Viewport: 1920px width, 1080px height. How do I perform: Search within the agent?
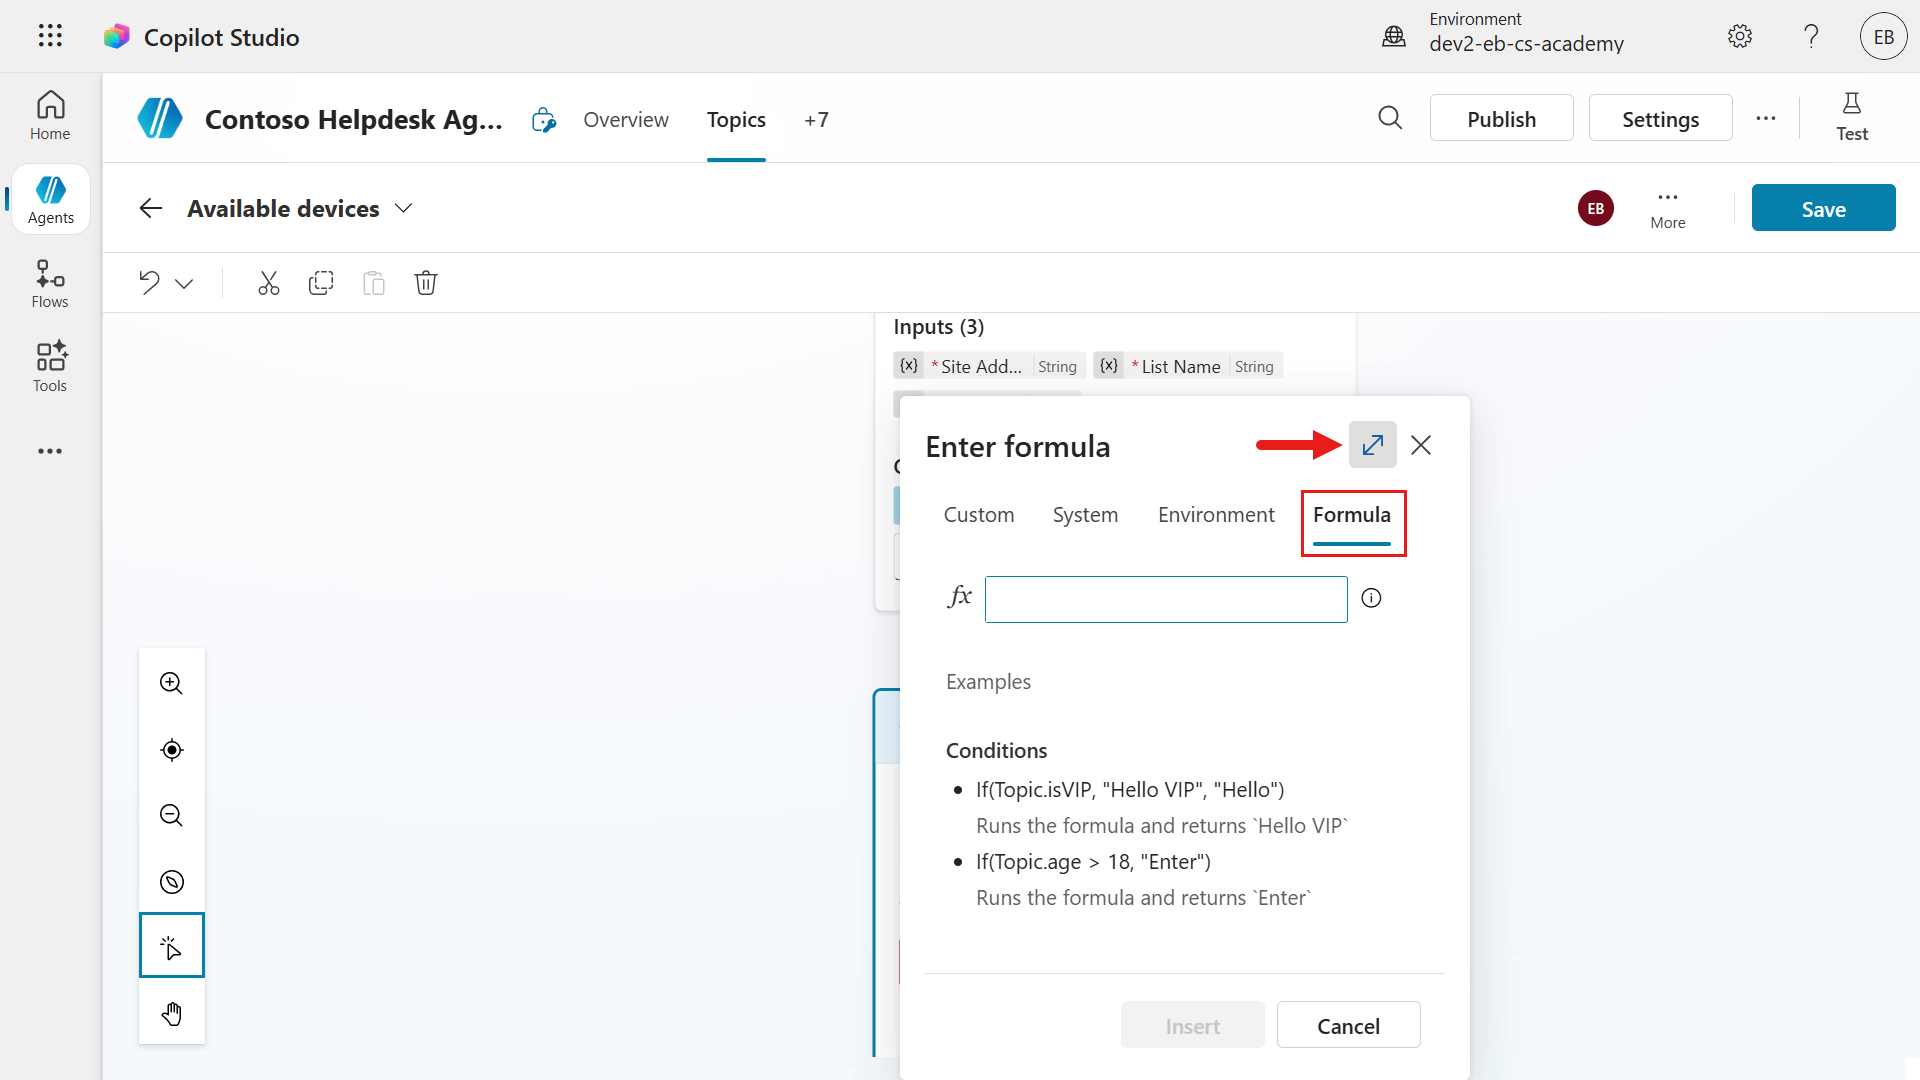pyautogui.click(x=1390, y=118)
